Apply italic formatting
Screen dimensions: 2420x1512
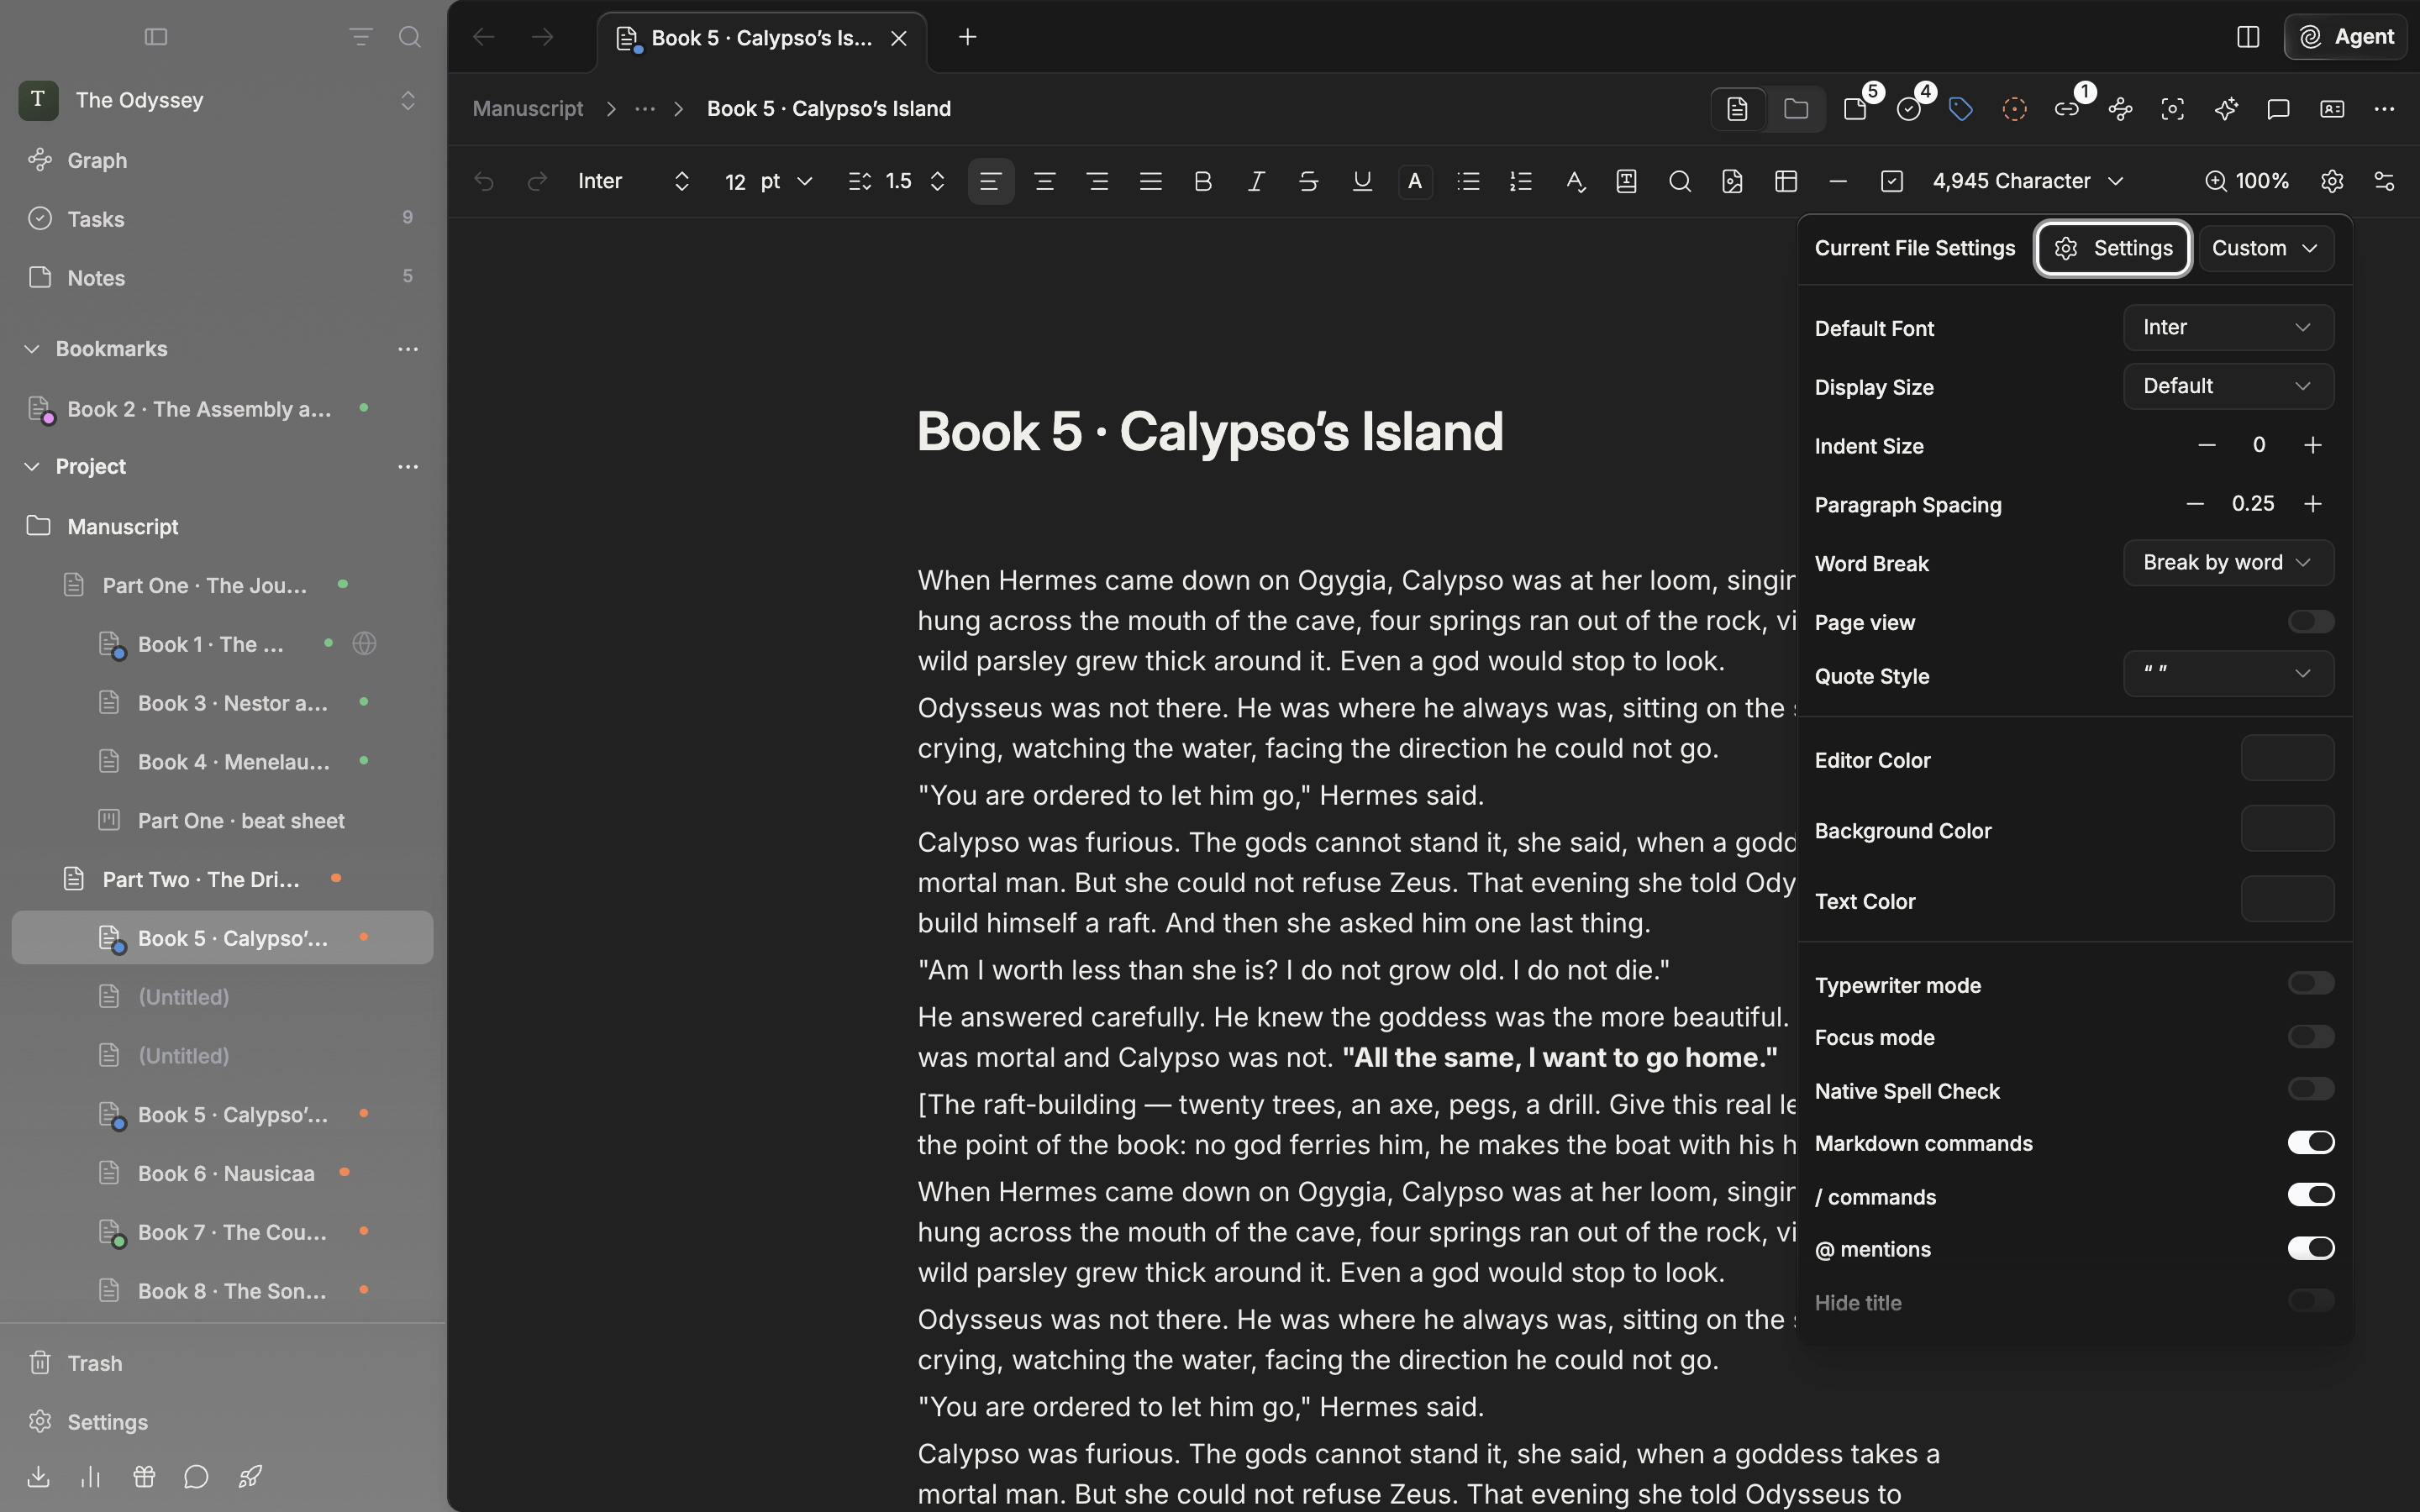click(x=1256, y=181)
